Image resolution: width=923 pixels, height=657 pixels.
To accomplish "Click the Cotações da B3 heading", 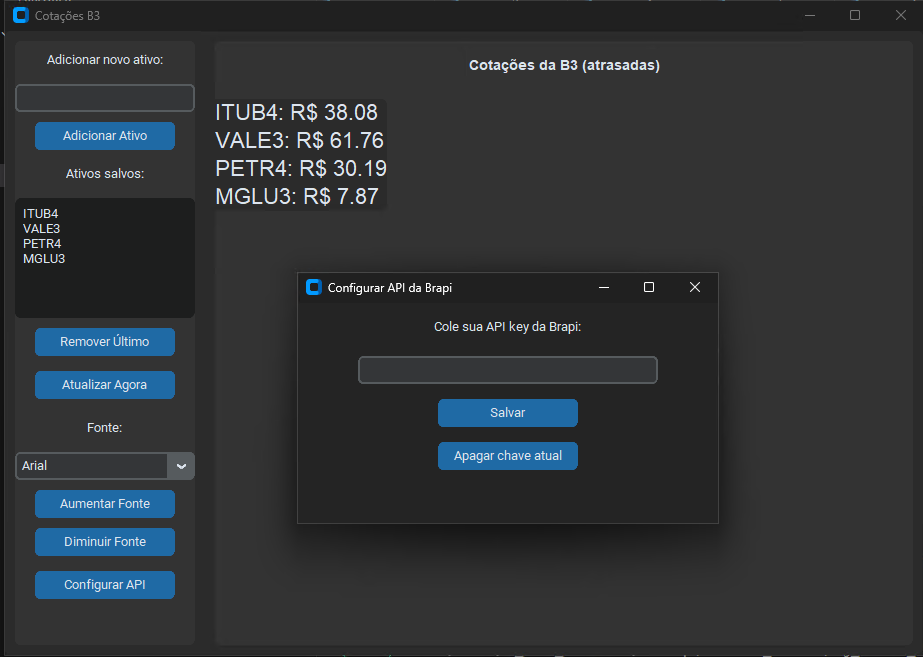I will pyautogui.click(x=564, y=65).
